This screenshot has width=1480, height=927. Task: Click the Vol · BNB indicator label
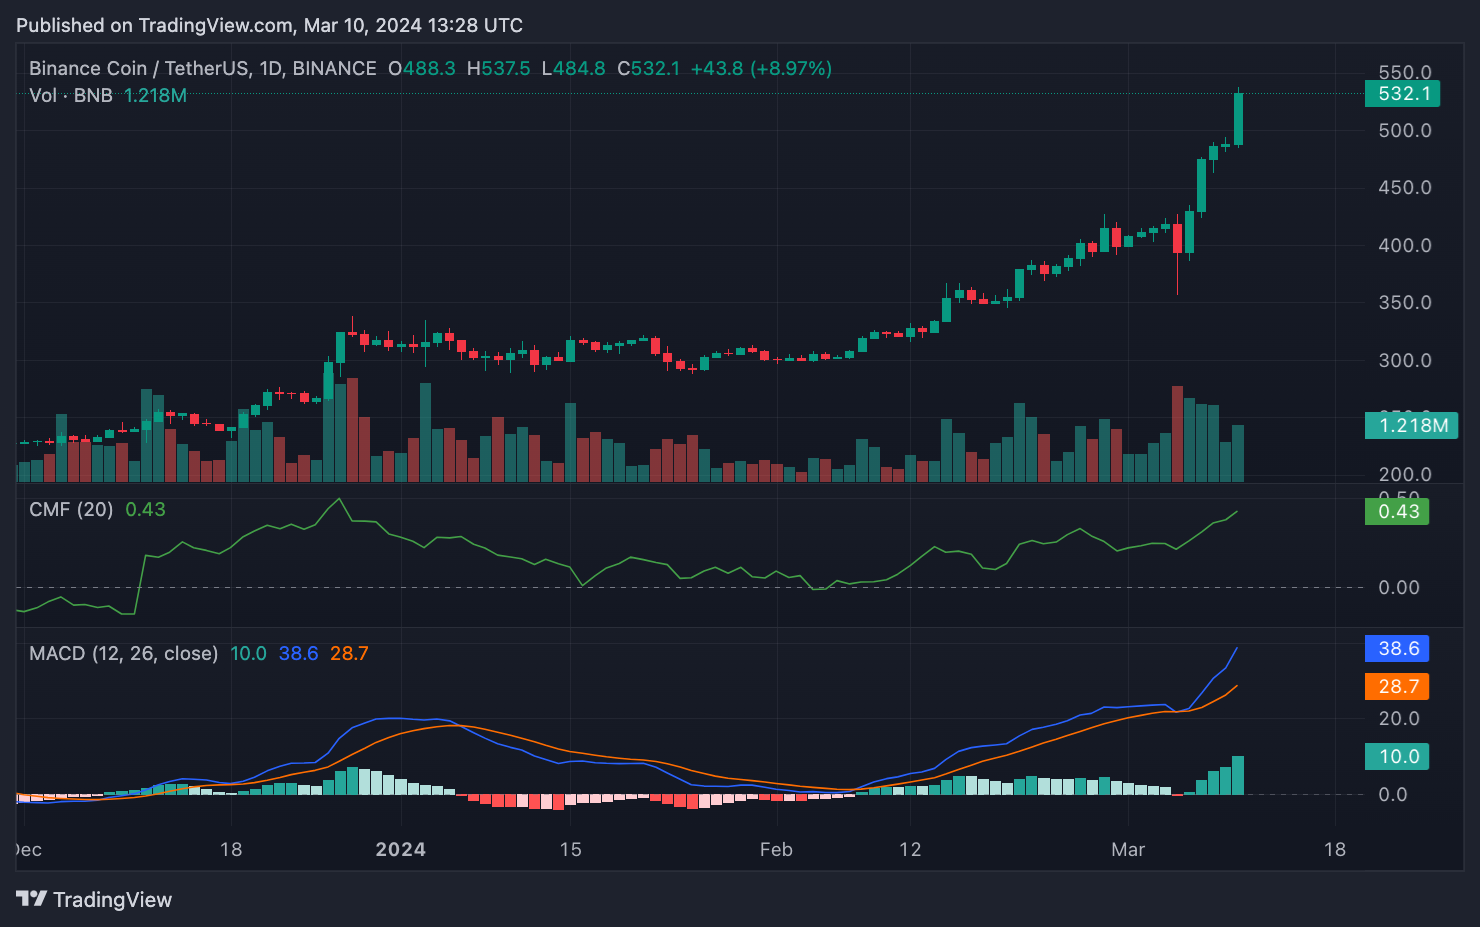coord(70,95)
